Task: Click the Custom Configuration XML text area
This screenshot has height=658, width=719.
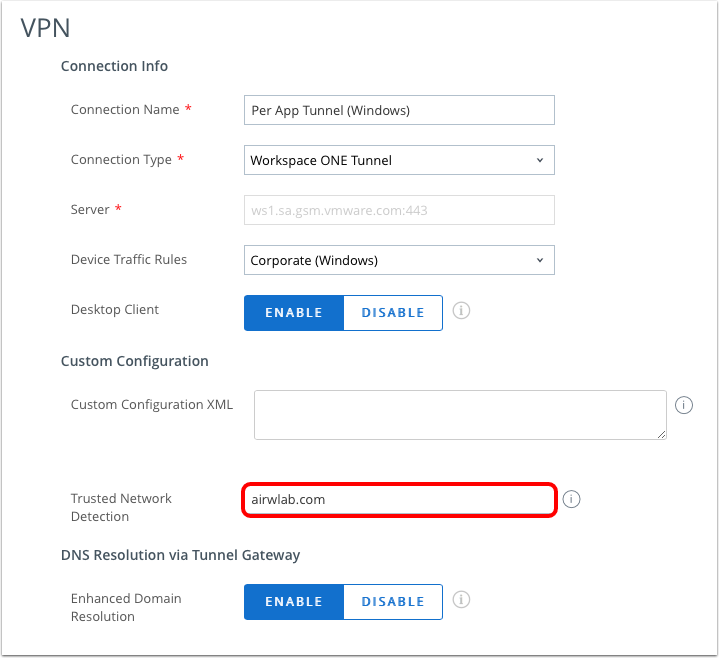Action: click(x=460, y=415)
